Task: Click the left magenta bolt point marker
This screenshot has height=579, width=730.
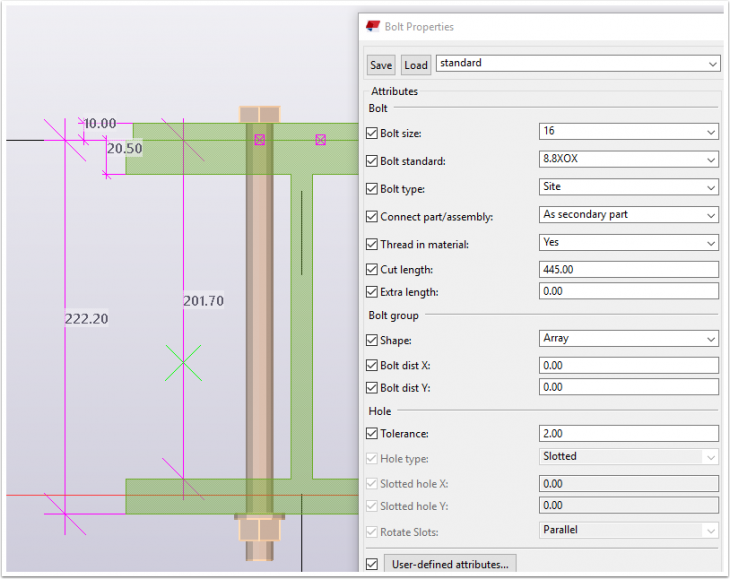Action: 260,140
